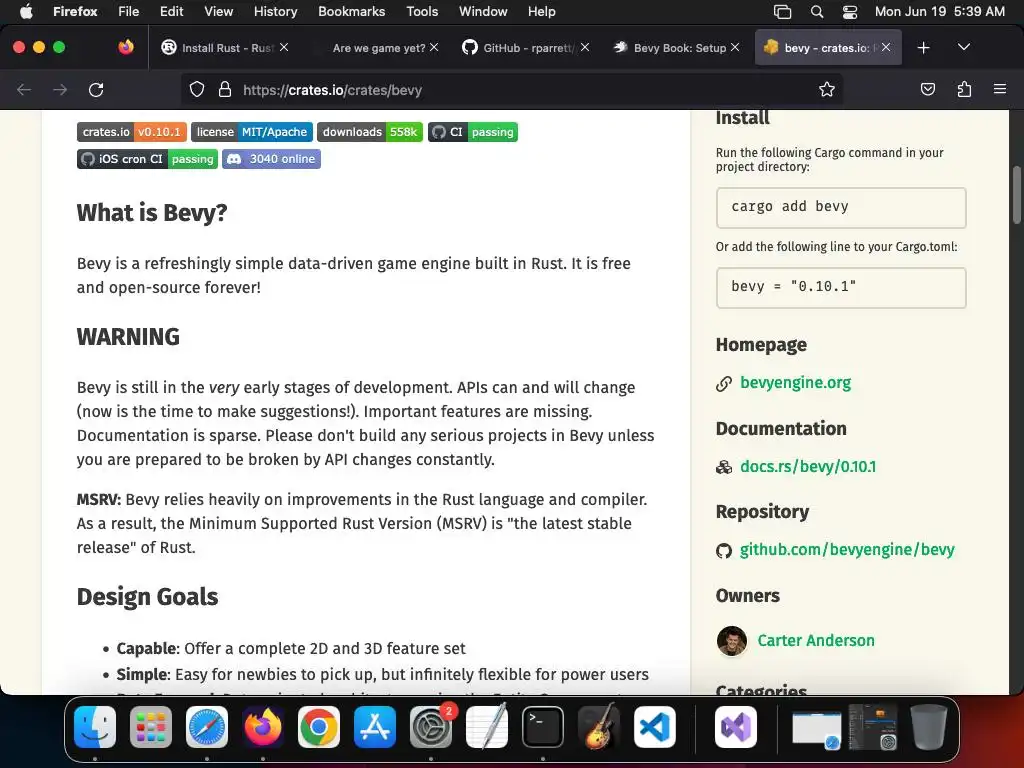The image size is (1024, 768).
Task: Open the Bookmarks menu
Action: 351,12
